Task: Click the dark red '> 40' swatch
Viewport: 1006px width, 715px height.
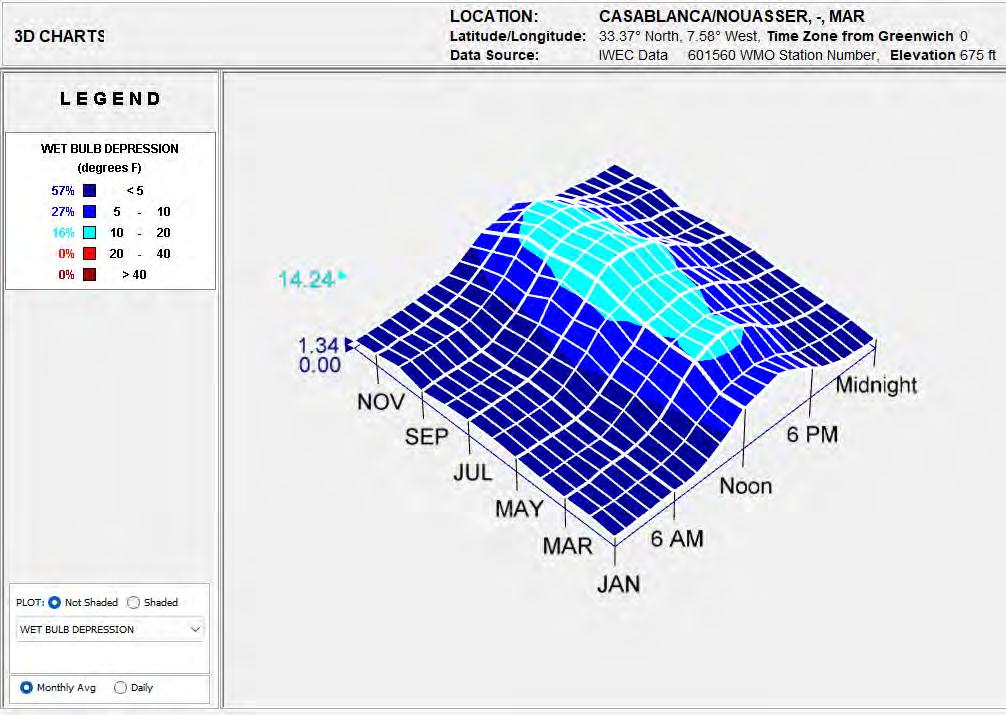Action: click(90, 275)
